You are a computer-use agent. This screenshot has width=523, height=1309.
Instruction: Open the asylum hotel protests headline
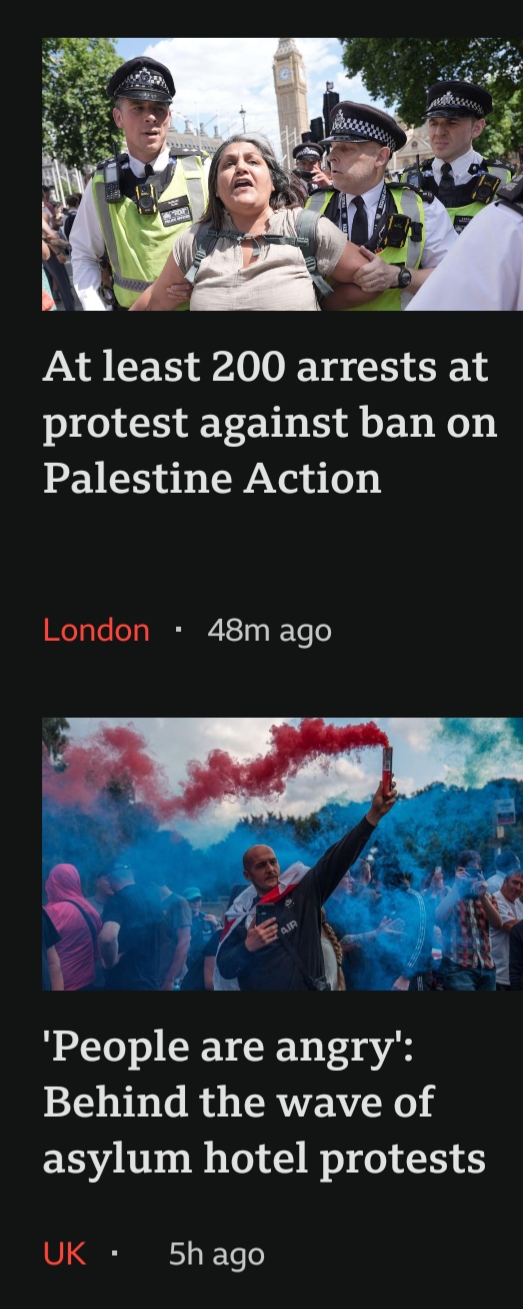pos(264,1102)
